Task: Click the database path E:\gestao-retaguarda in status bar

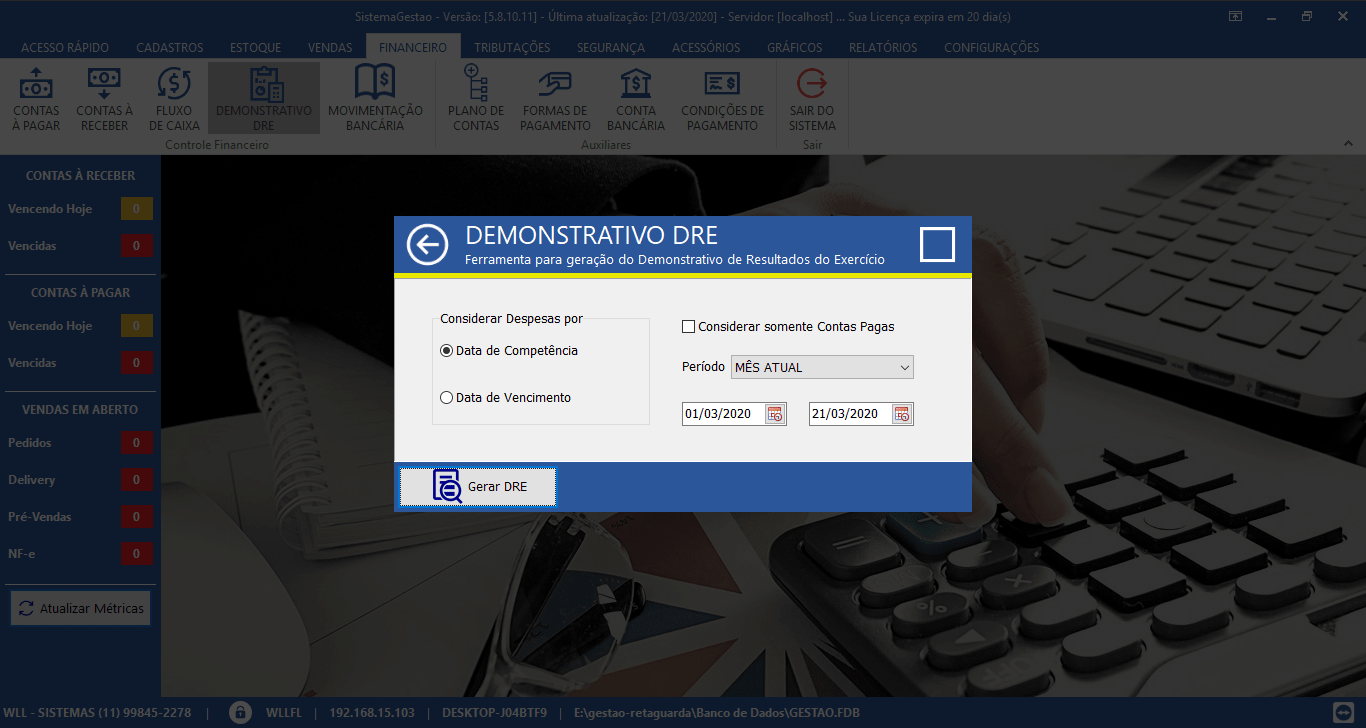Action: tap(717, 713)
